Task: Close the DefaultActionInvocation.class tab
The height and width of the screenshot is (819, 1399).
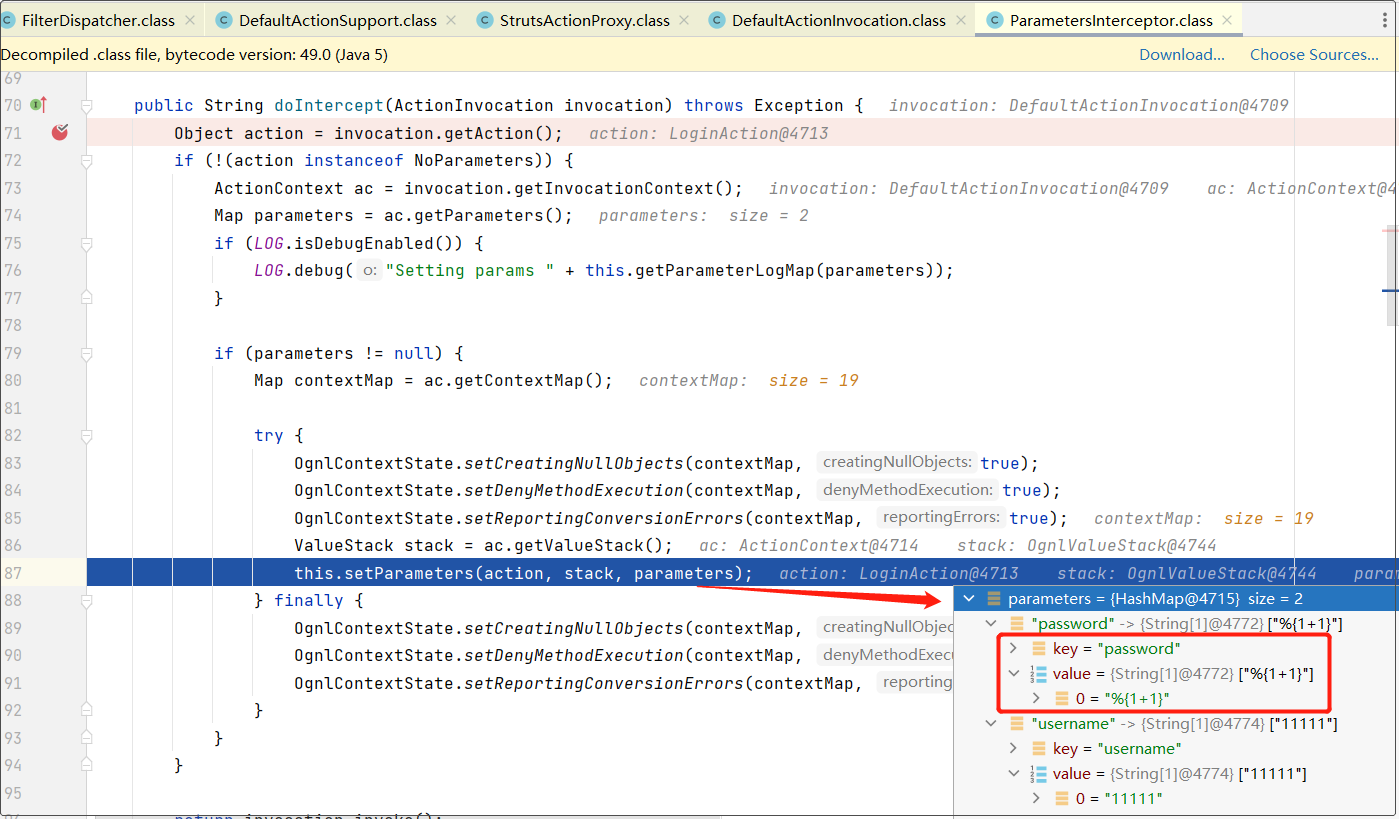Action: 961,20
